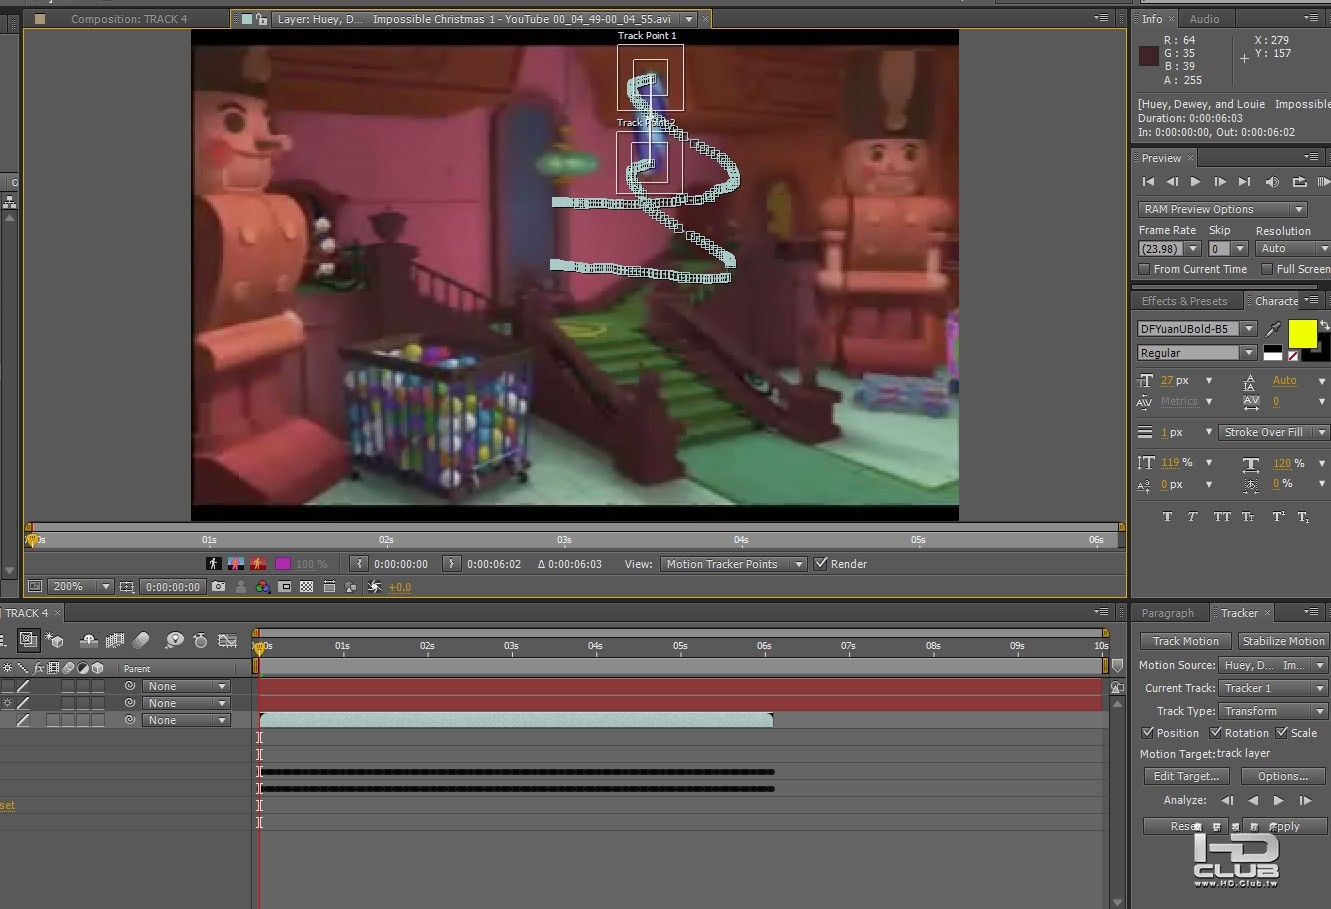This screenshot has width=1331, height=909.
Task: Click the yellow fill color swatch
Action: [x=1302, y=334]
